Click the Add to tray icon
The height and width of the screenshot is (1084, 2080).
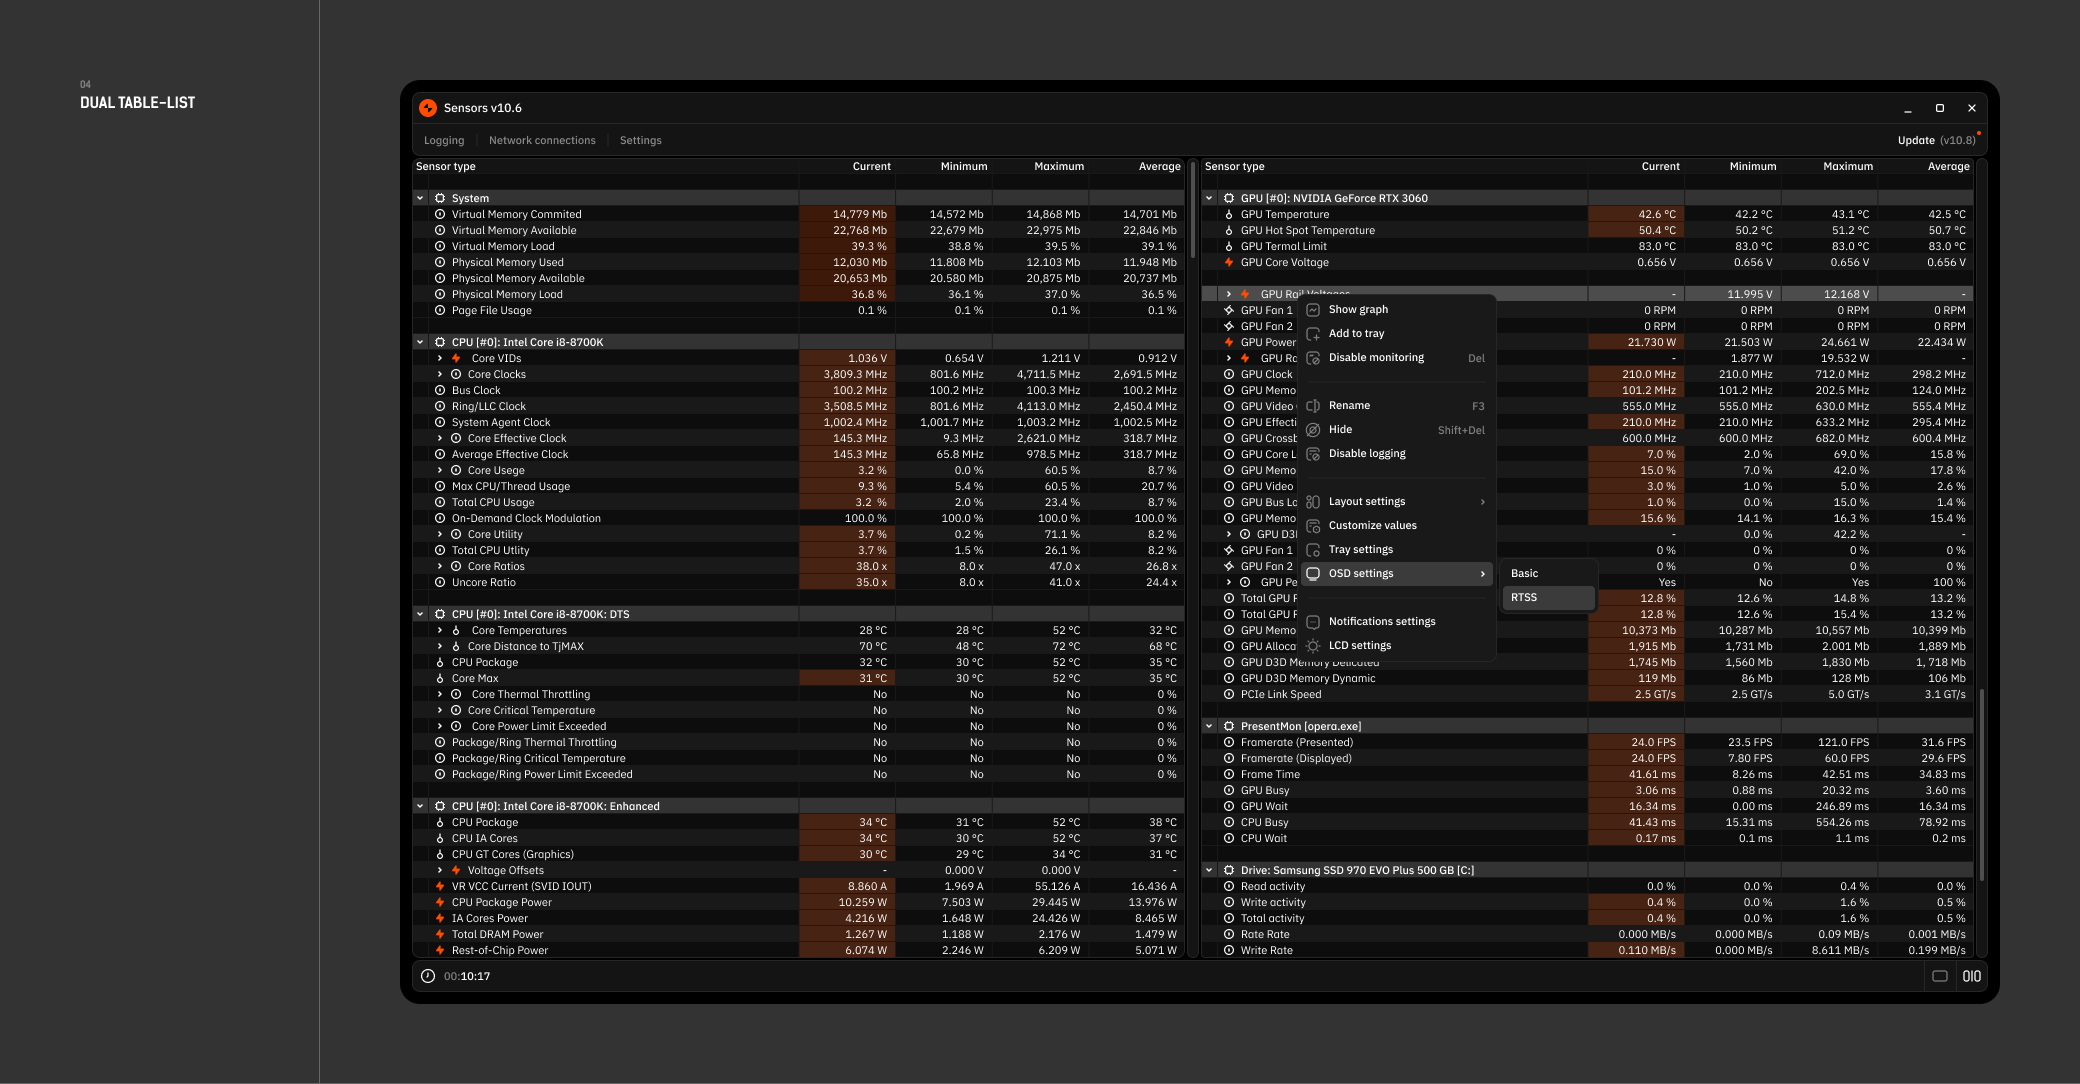coord(1313,334)
